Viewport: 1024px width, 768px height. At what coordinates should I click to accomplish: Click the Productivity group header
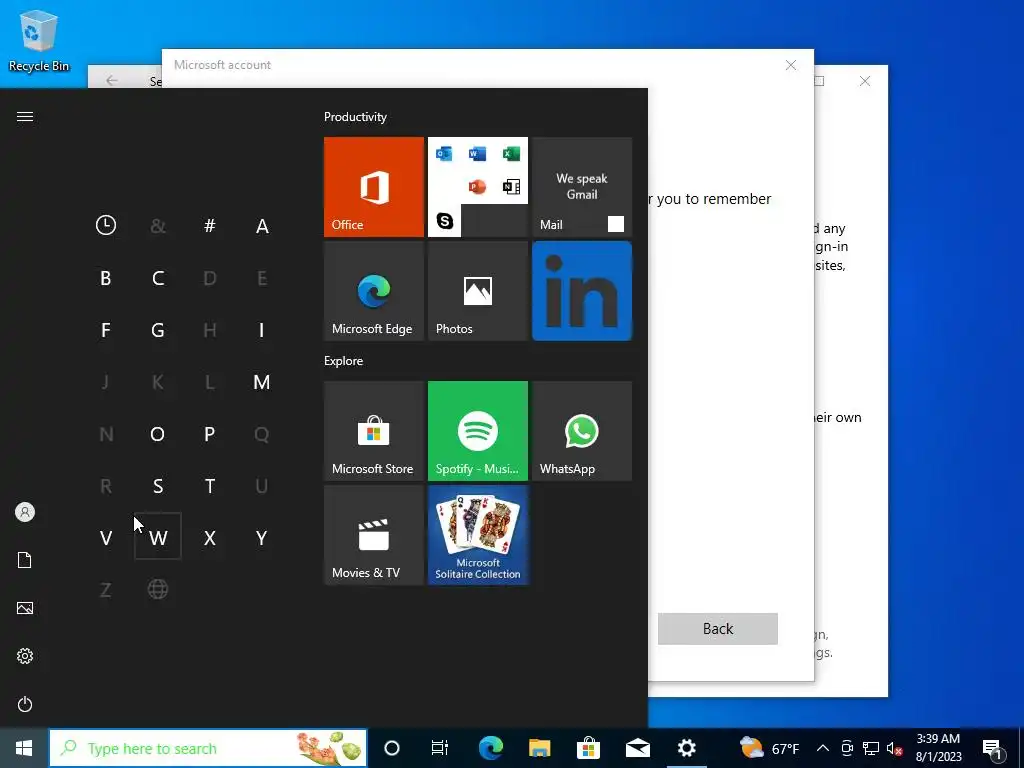pos(355,117)
